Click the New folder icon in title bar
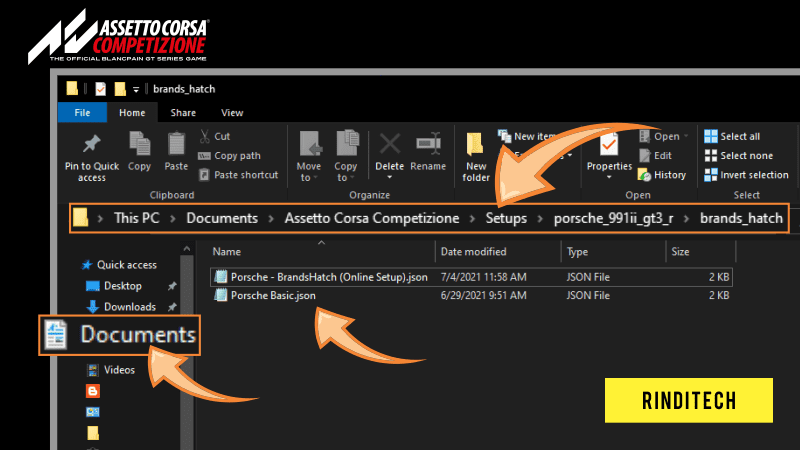 (x=120, y=89)
